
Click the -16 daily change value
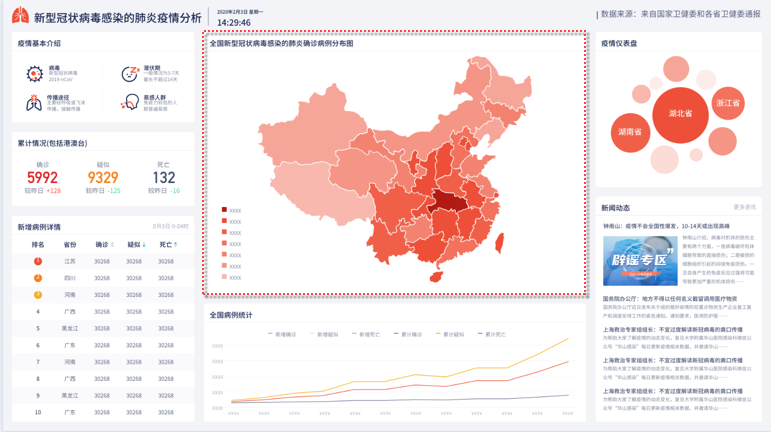coord(175,191)
